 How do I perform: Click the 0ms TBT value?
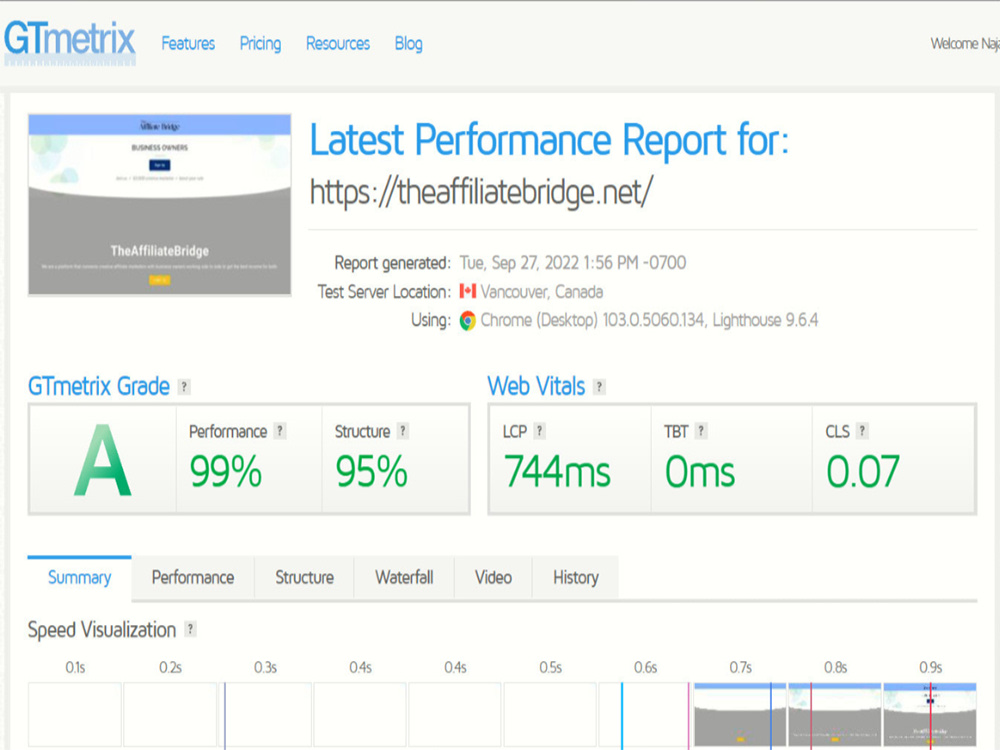700,472
